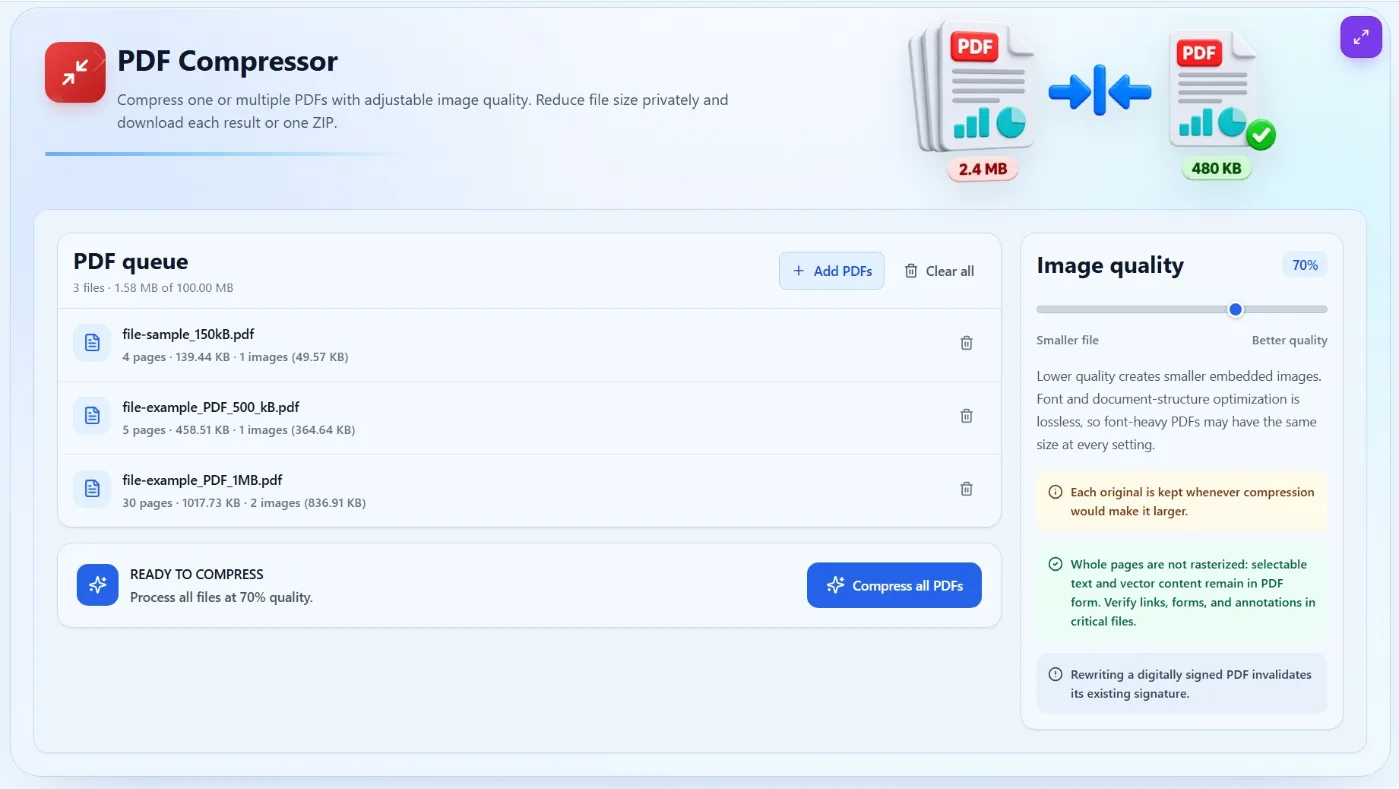Toggle fullscreen with the purple expand icon
This screenshot has height=789, width=1399.
(1361, 37)
